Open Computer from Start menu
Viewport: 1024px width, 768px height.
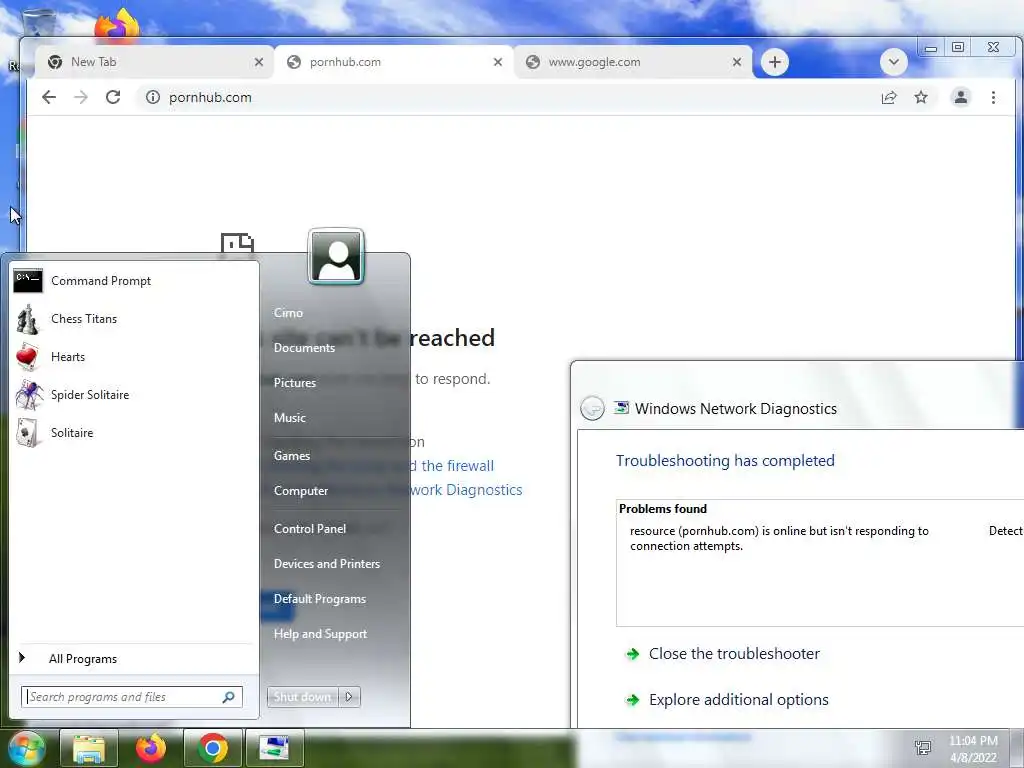300,491
